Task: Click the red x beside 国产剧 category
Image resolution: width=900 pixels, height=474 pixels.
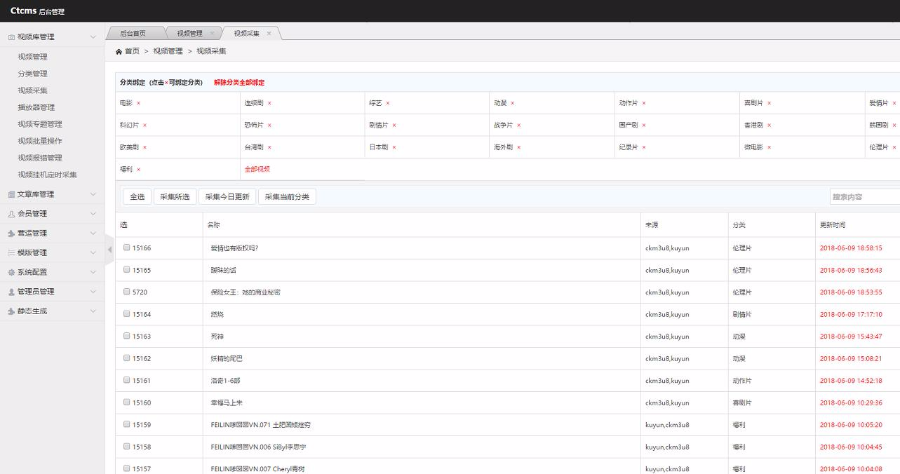Action: 644,125
